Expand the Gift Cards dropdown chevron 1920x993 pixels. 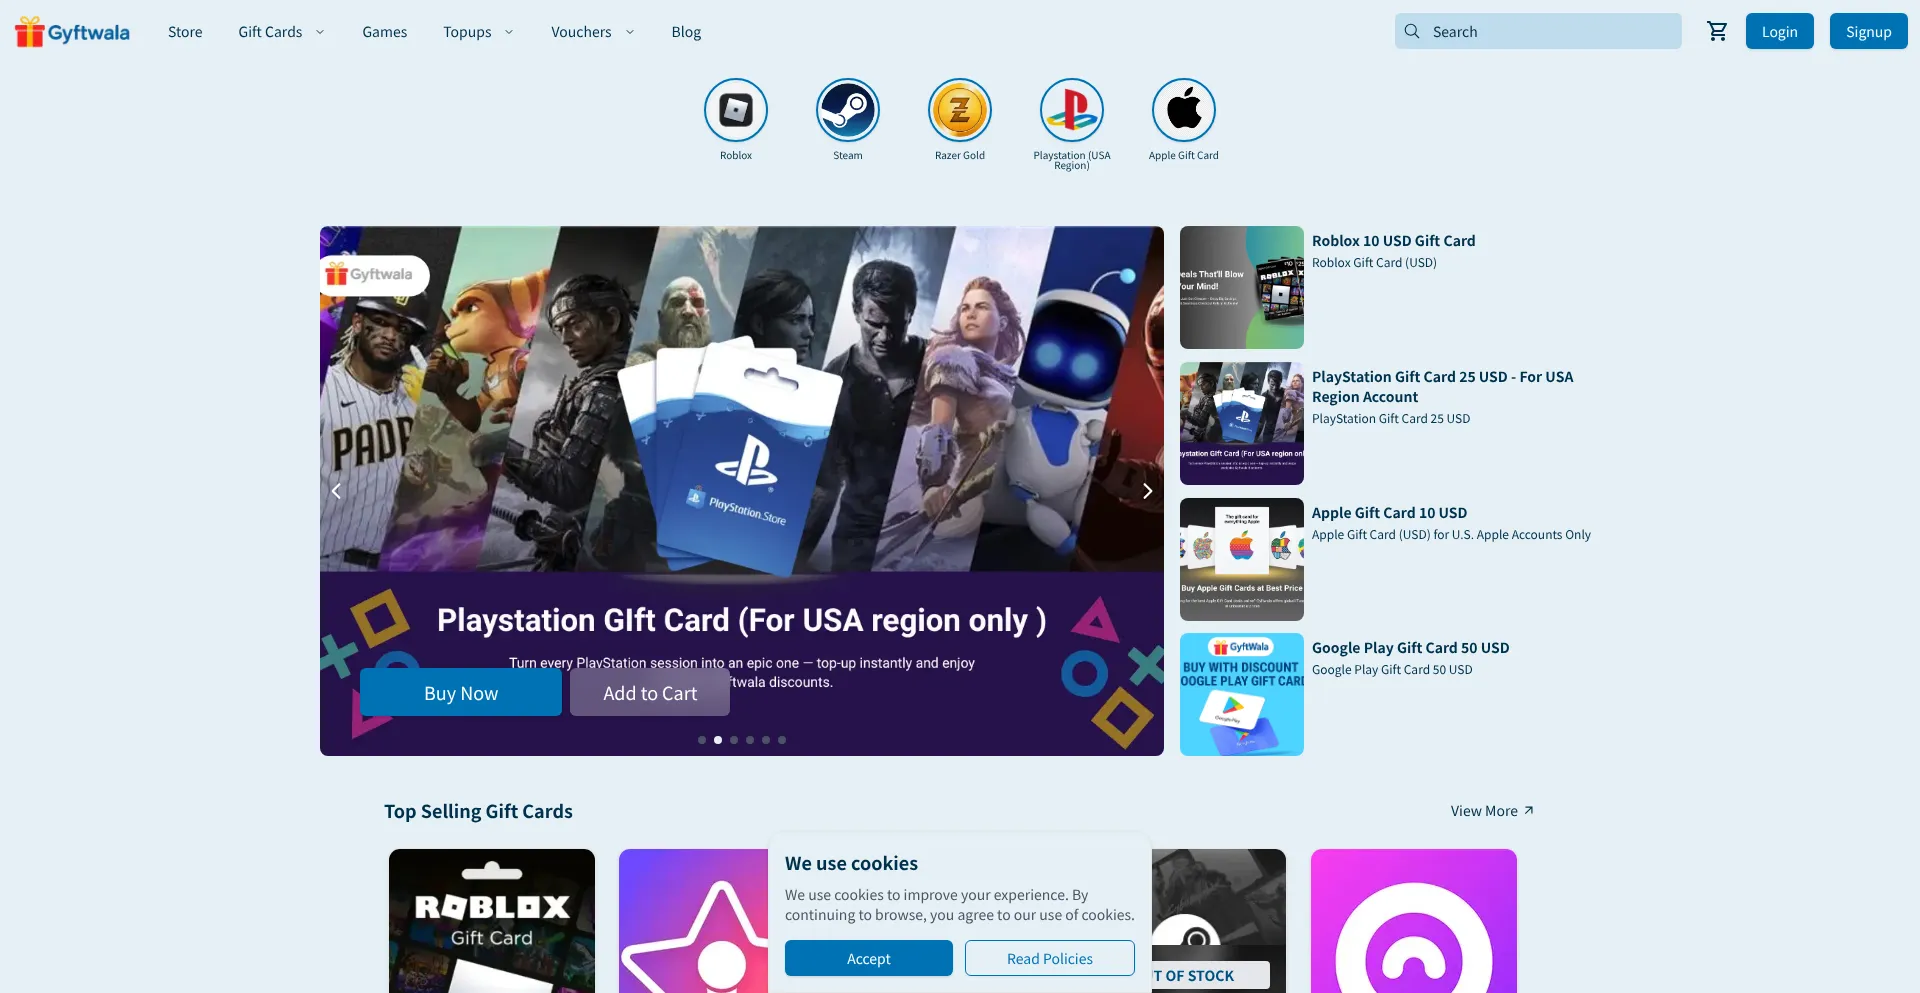(320, 32)
